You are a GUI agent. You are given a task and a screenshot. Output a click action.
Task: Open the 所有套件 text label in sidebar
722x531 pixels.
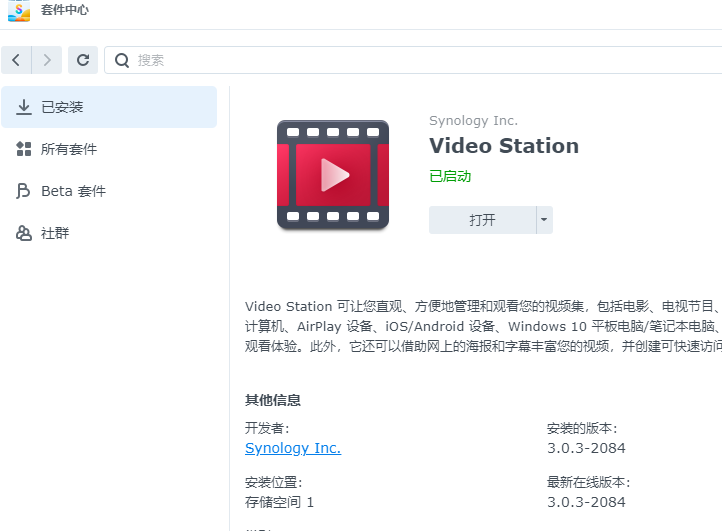point(69,149)
